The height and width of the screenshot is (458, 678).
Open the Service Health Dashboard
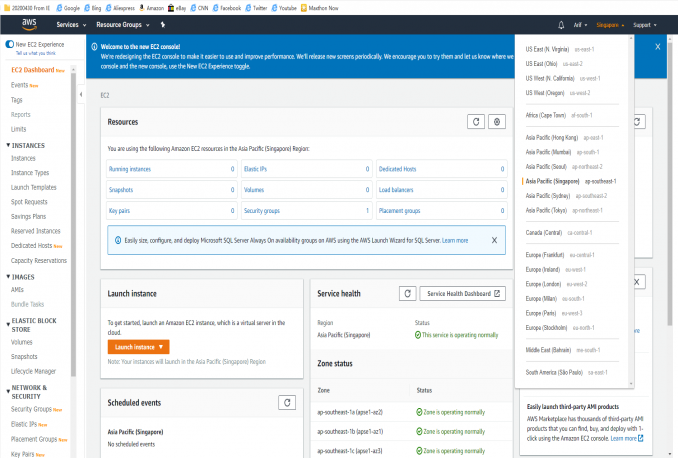464,293
